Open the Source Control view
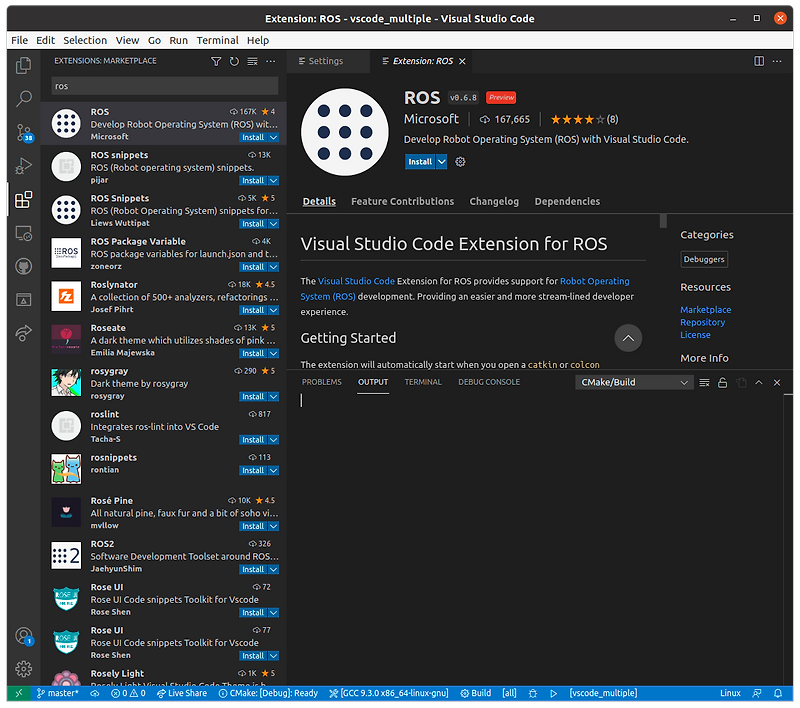The image size is (800, 708). (x=23, y=133)
